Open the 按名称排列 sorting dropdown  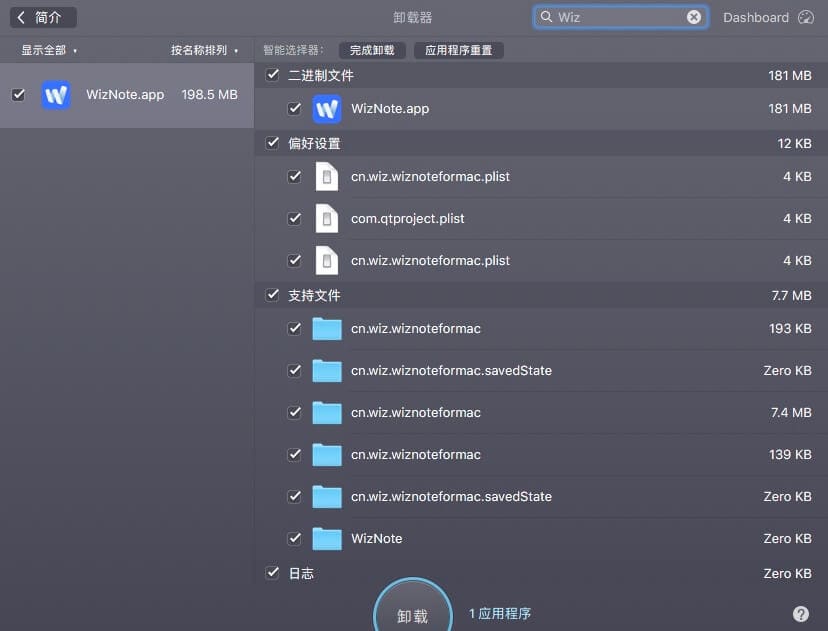[x=199, y=49]
